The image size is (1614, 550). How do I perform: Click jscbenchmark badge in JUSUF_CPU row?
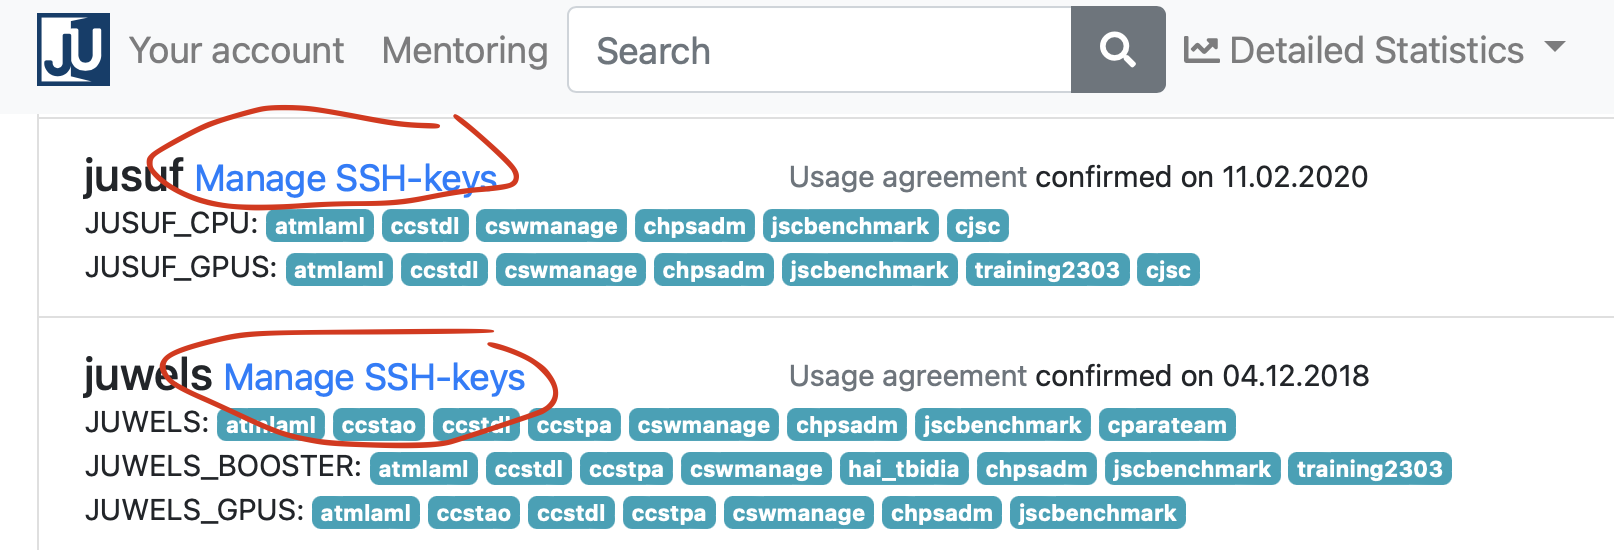click(850, 226)
